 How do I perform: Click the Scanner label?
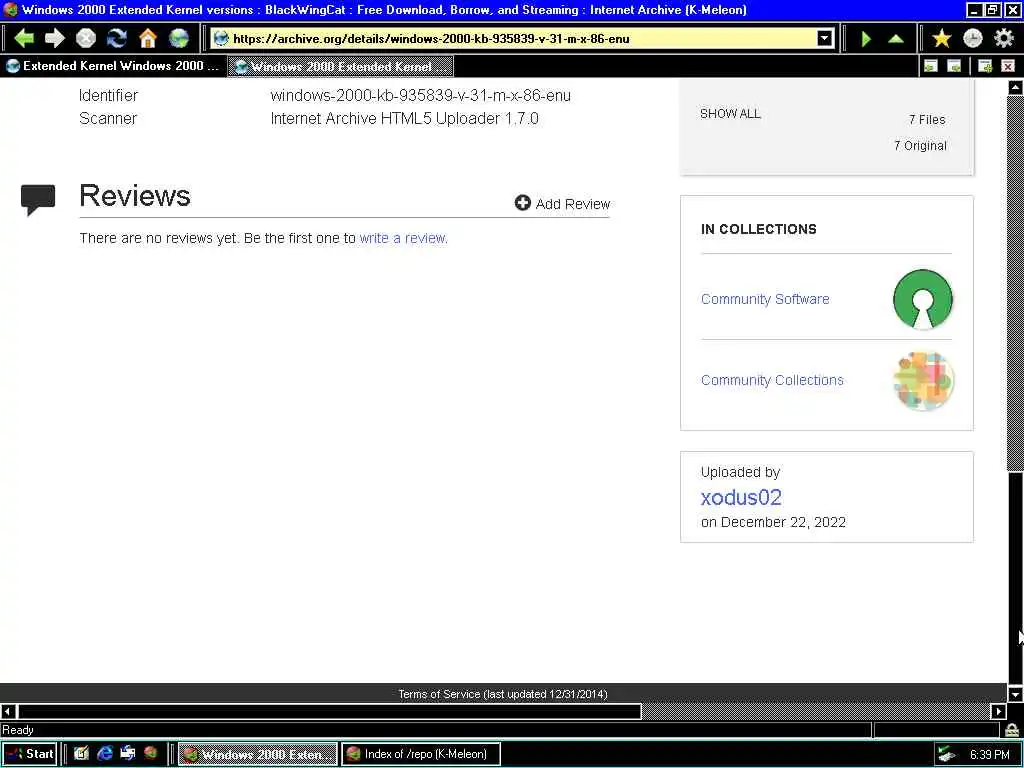108,118
